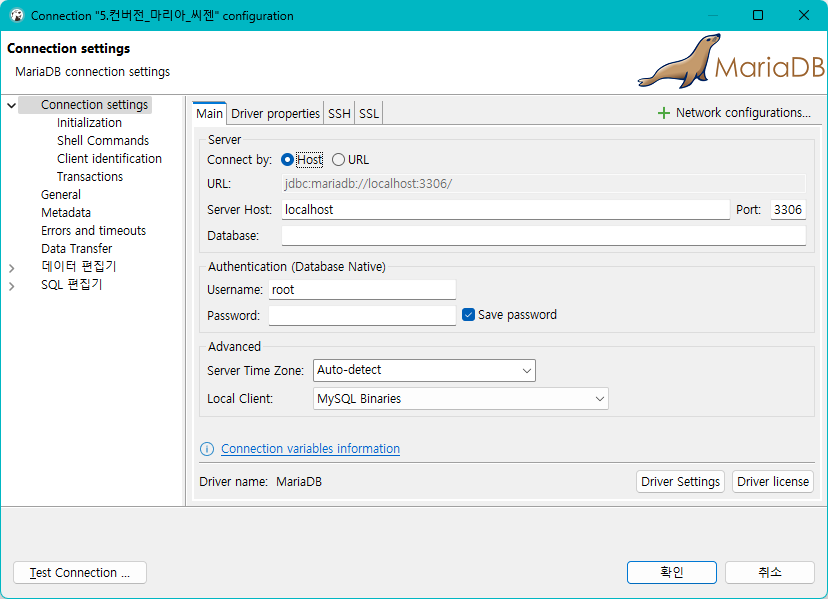Image resolution: width=828 pixels, height=599 pixels.
Task: Click the info icon beside Connection variables
Action: click(207, 449)
